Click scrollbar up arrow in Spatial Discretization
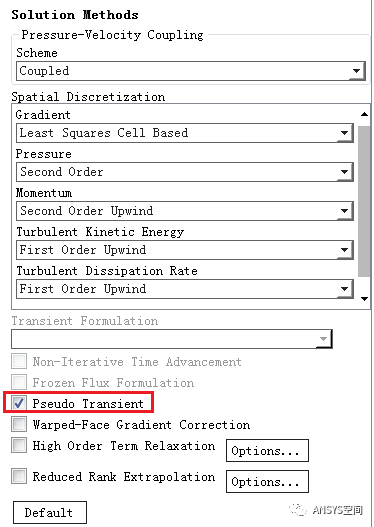 tap(365, 114)
